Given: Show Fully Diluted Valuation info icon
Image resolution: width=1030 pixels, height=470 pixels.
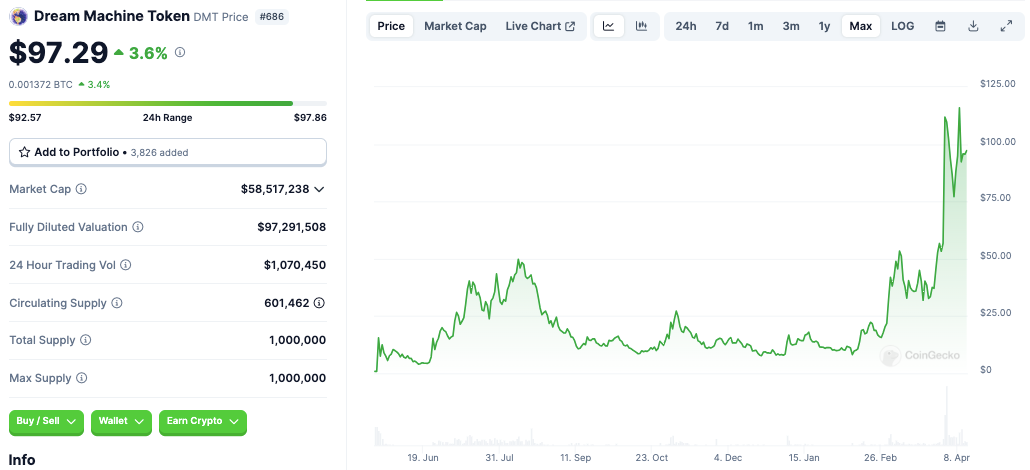Looking at the screenshot, I should click(x=138, y=227).
